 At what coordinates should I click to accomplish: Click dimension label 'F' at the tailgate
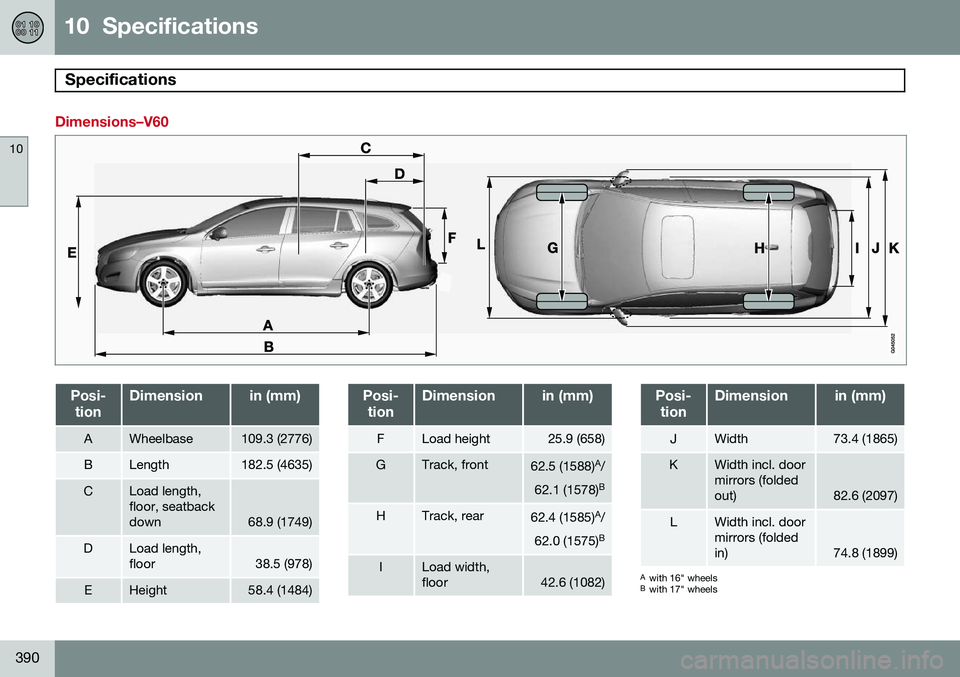click(452, 238)
